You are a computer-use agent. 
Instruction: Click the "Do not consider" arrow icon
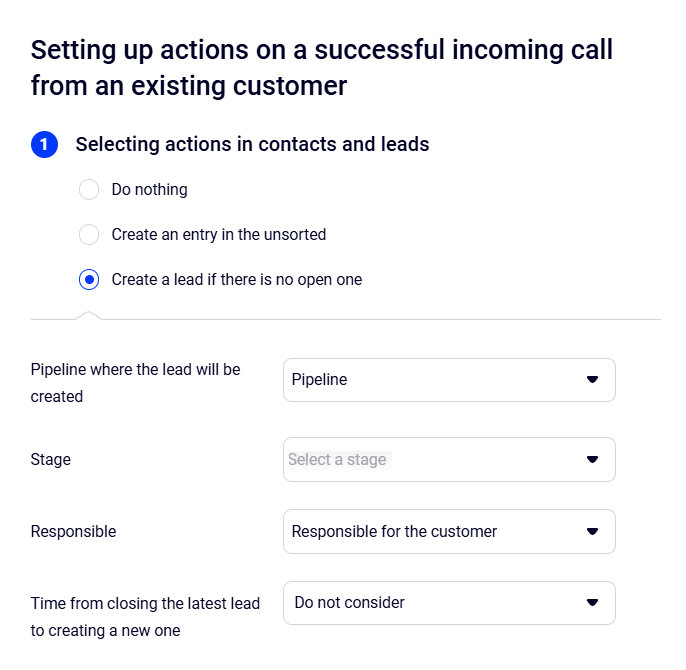pos(592,603)
